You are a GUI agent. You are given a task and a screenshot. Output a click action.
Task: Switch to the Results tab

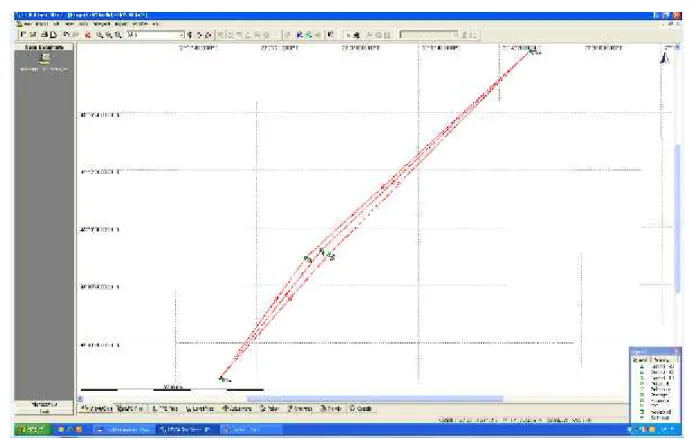point(331,409)
